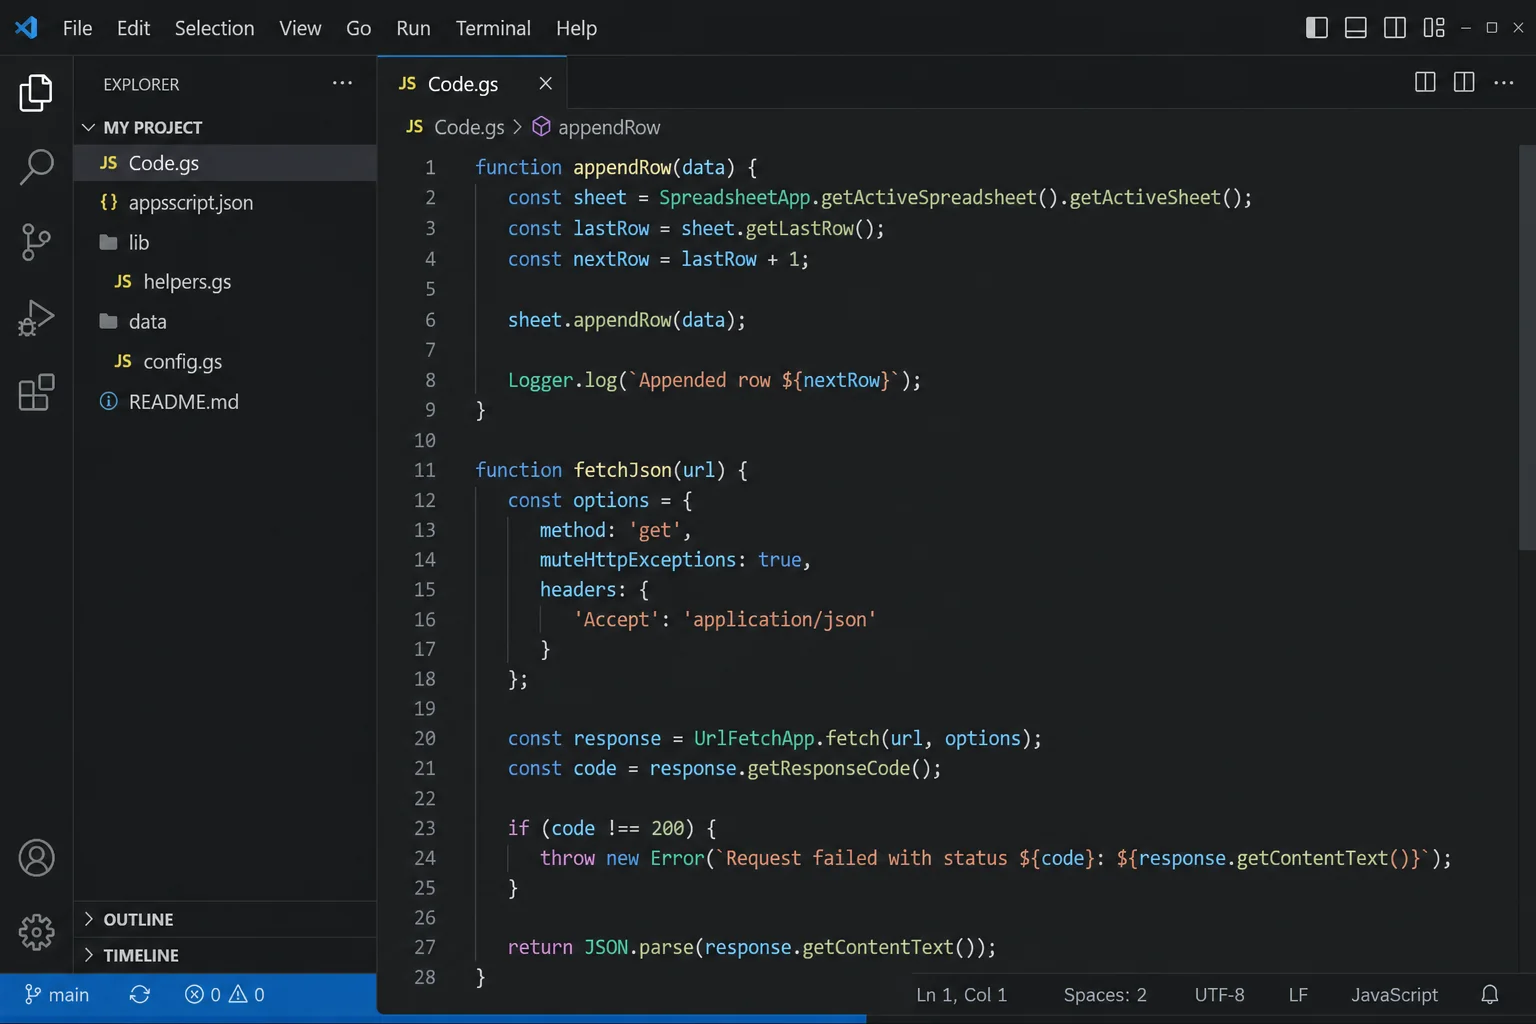The image size is (1536, 1024).
Task: Open the Run and Debug view
Action: point(36,318)
